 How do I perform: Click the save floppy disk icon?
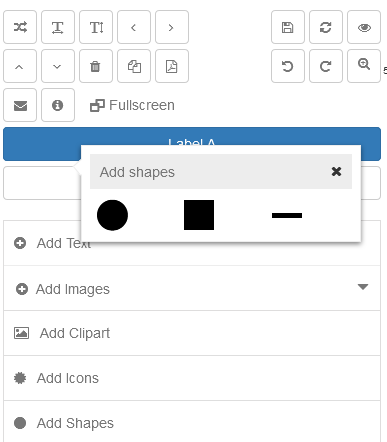pyautogui.click(x=288, y=27)
